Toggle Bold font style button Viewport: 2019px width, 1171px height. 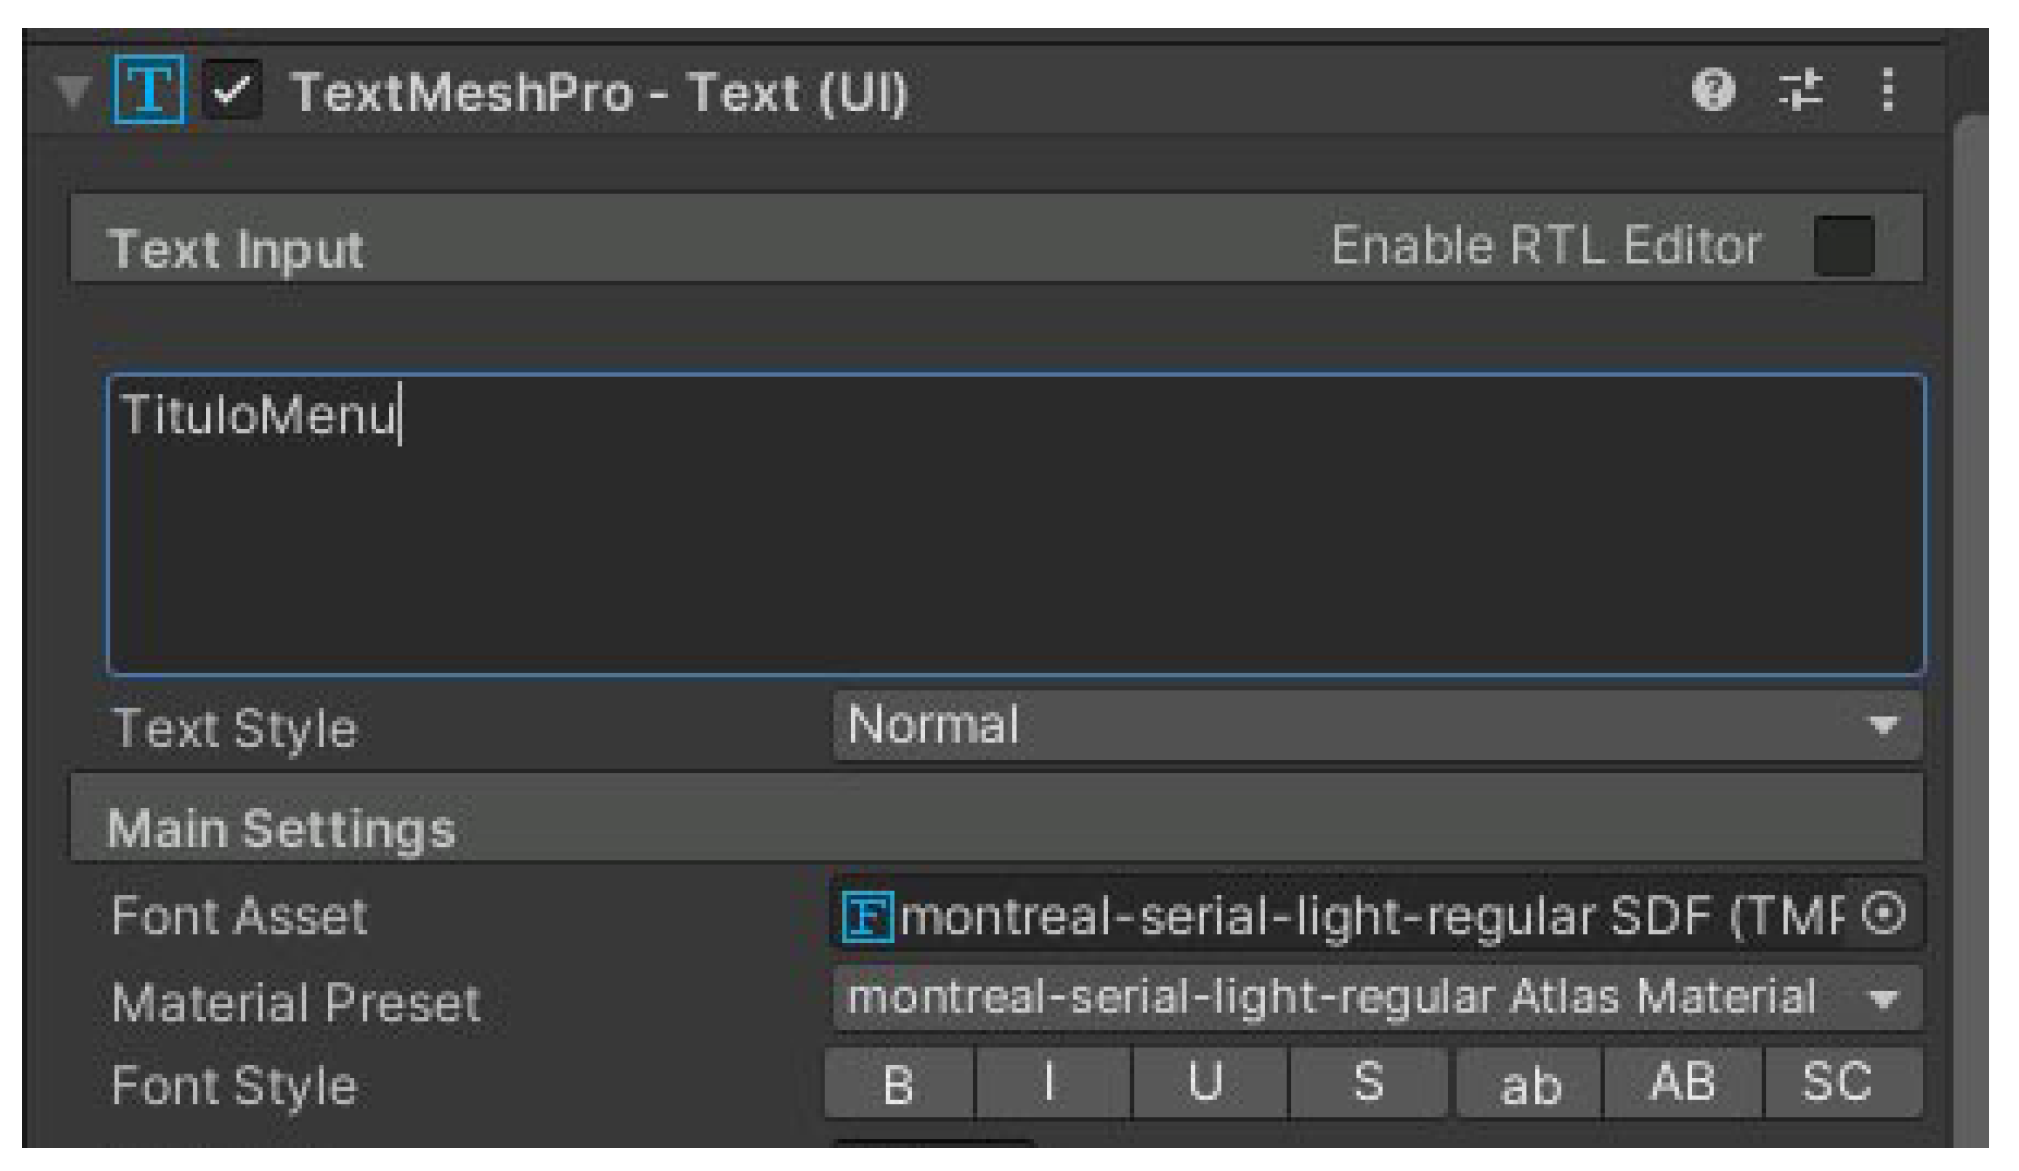click(898, 1083)
